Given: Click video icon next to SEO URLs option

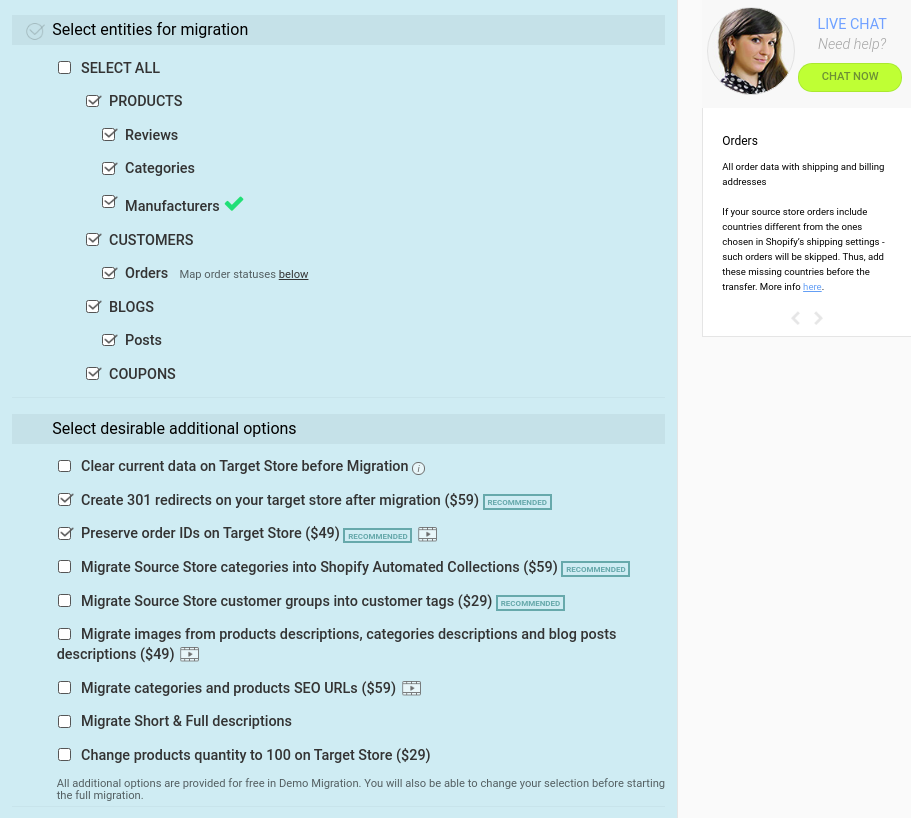Looking at the screenshot, I should (411, 688).
